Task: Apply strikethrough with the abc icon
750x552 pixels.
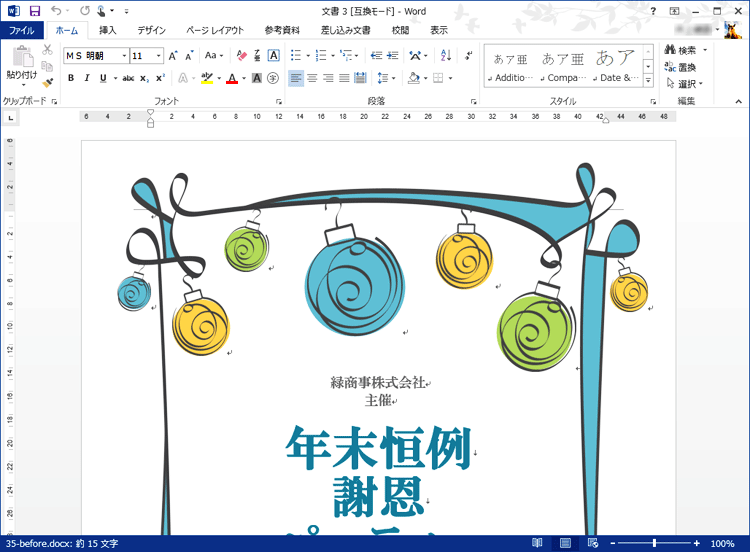Action: point(128,78)
